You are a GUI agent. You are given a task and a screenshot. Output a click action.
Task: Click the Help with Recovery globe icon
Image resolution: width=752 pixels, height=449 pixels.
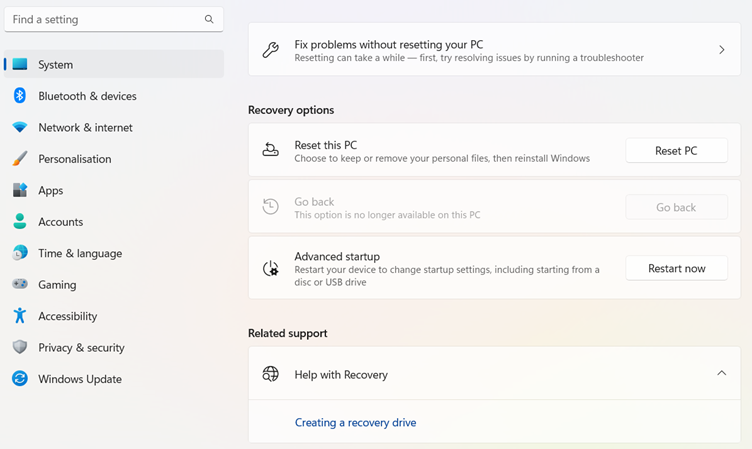[x=270, y=374]
